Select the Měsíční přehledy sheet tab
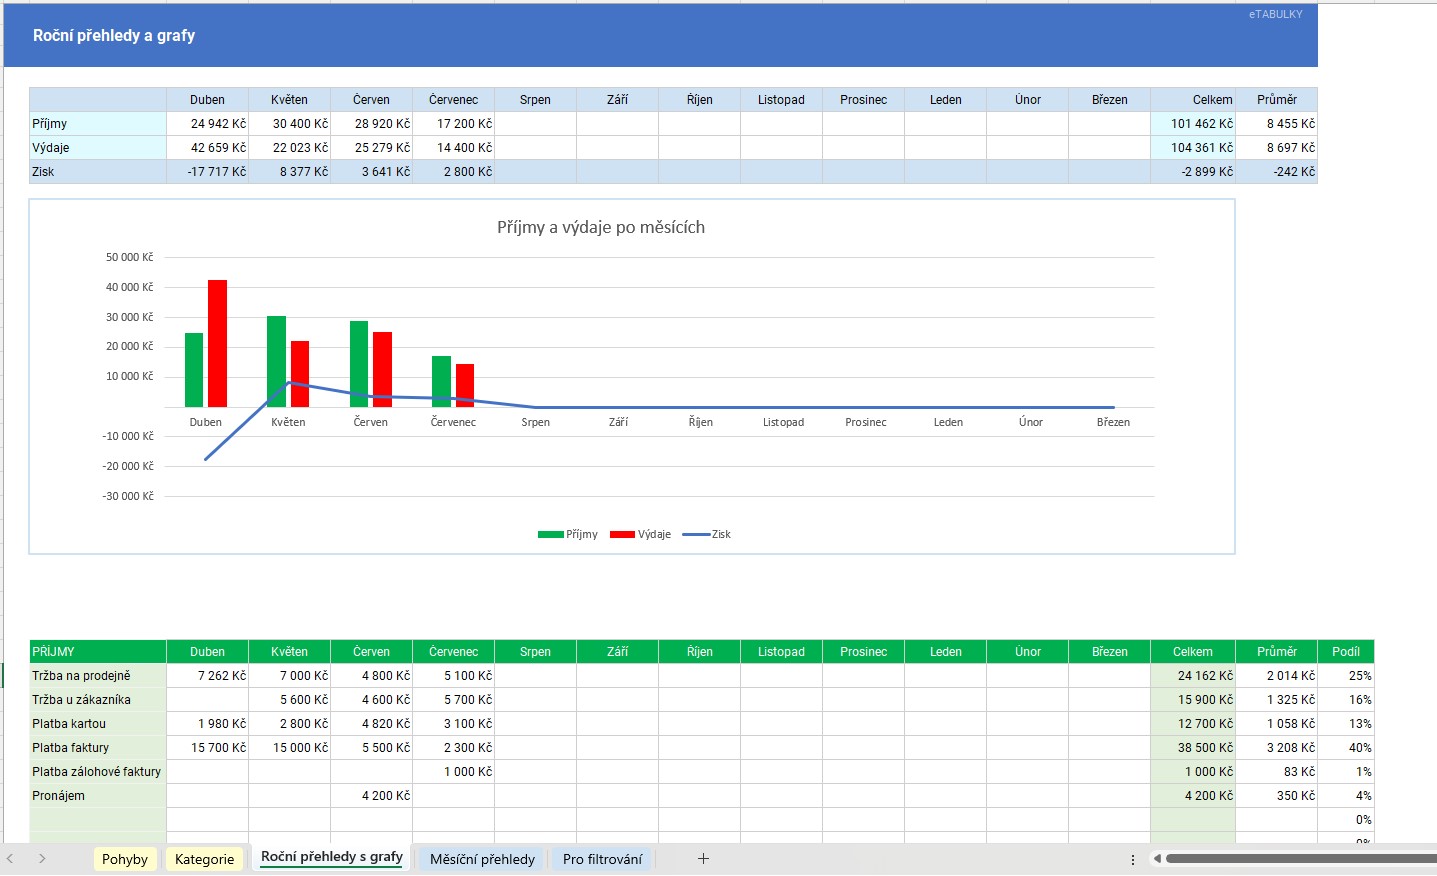The width and height of the screenshot is (1437, 876). tap(482, 859)
